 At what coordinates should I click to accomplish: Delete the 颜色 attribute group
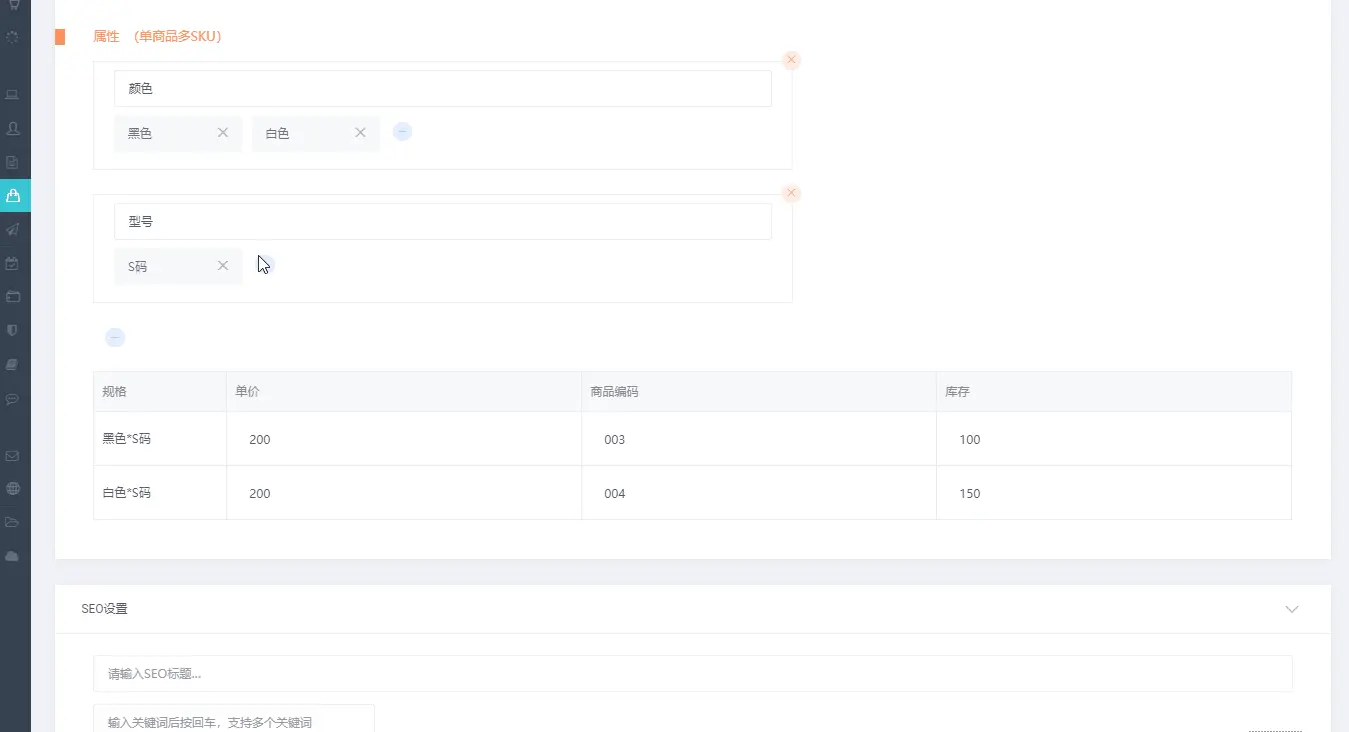[x=791, y=60]
